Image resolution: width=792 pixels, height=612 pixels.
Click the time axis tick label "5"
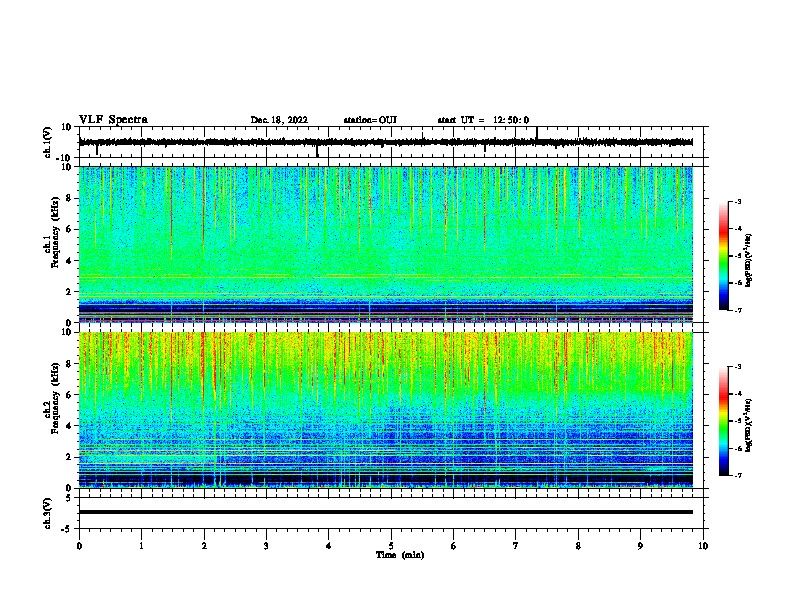point(391,546)
